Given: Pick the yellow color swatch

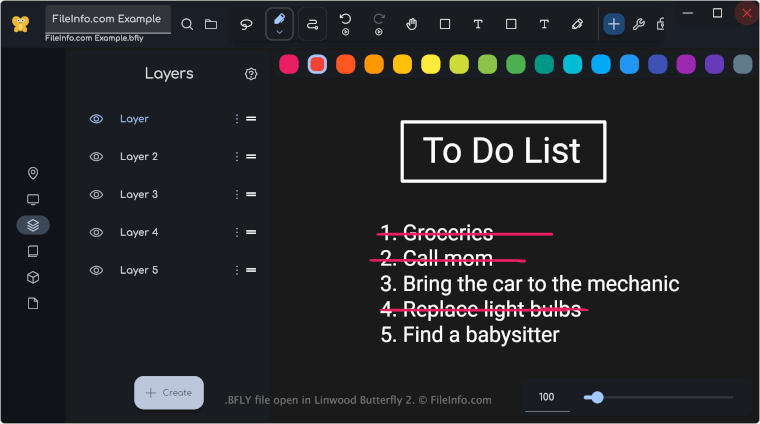Looking at the screenshot, I should click(430, 64).
